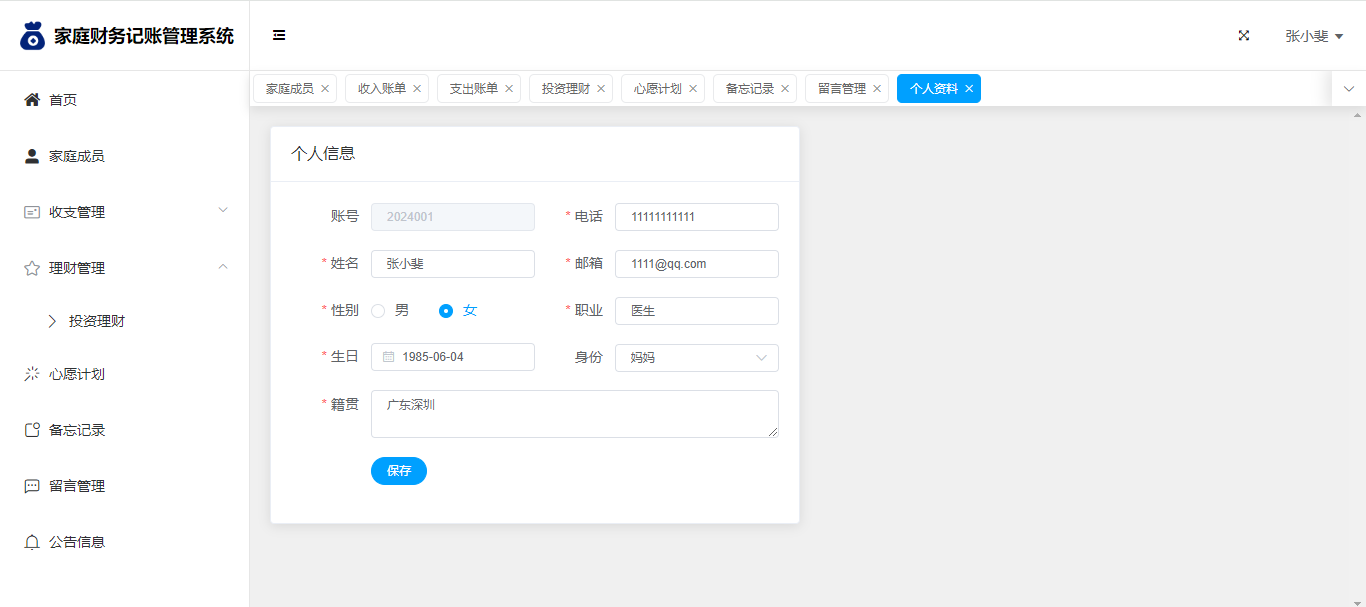The height and width of the screenshot is (607, 1366).
Task: Select the 男 gender radio button
Action: tap(378, 311)
